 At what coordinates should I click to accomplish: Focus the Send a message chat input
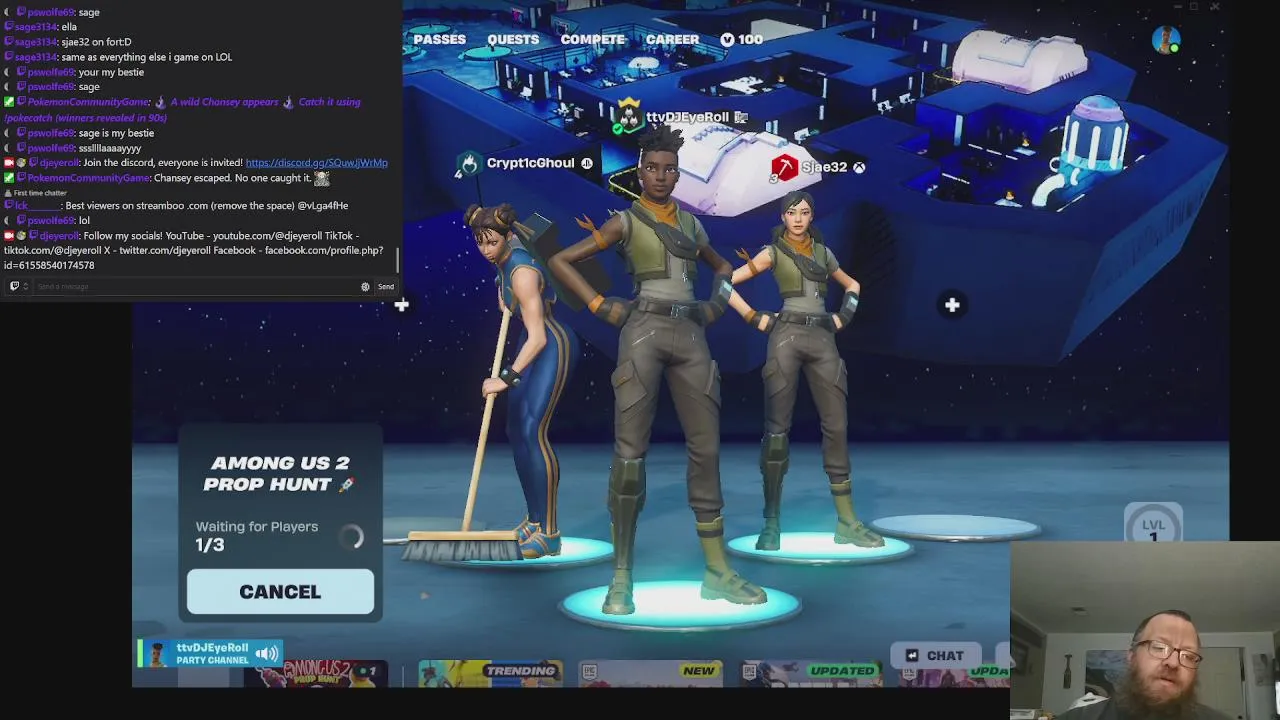(x=195, y=287)
